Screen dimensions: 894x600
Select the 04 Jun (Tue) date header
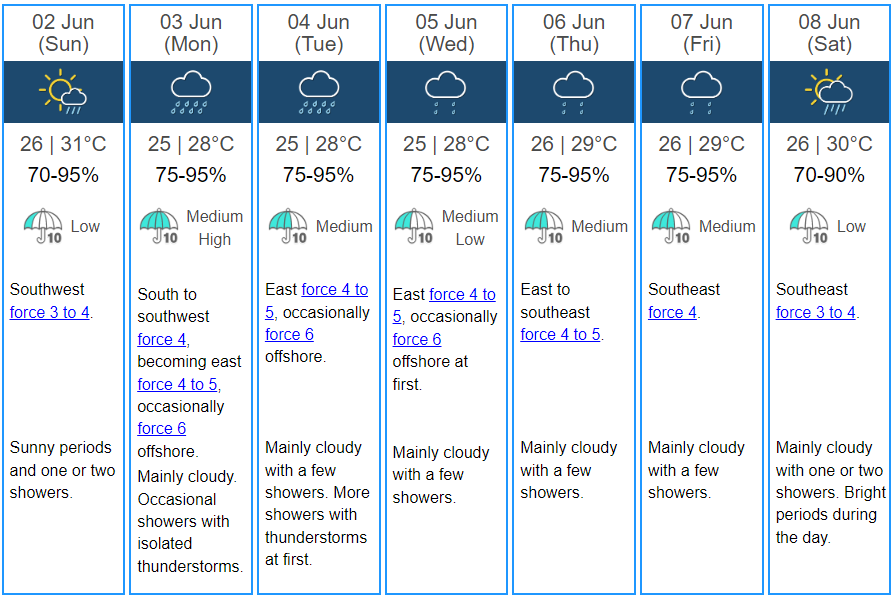point(319,33)
